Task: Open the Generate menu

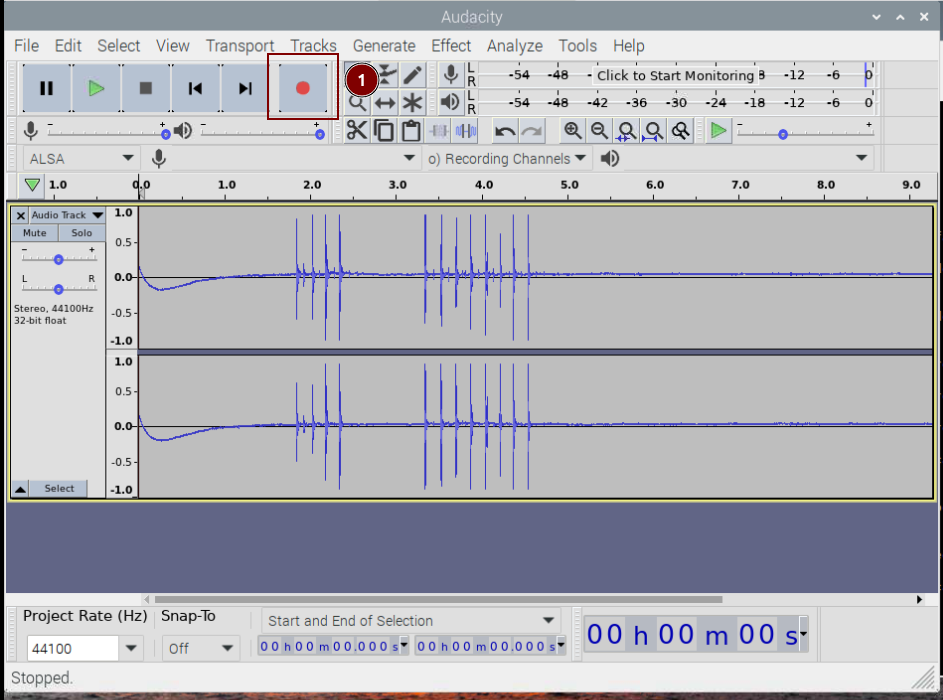Action: [384, 46]
